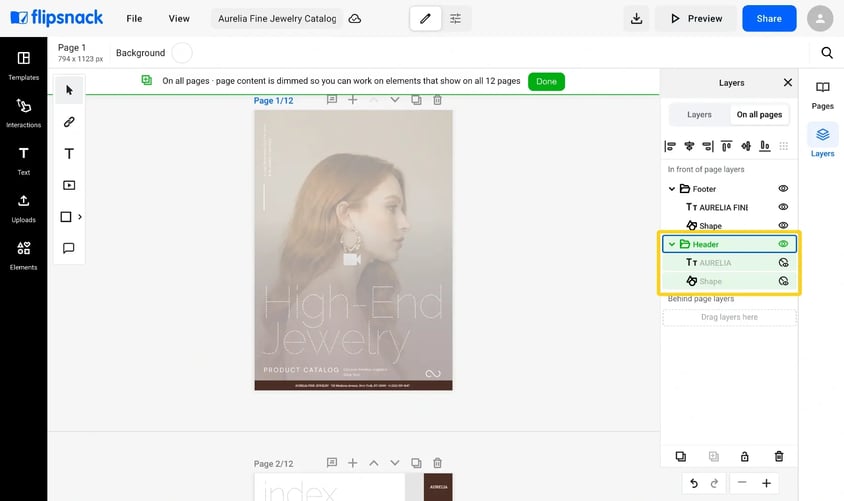The height and width of the screenshot is (501, 844).
Task: Expand the shape tool options arrow
Action: [x=80, y=217]
